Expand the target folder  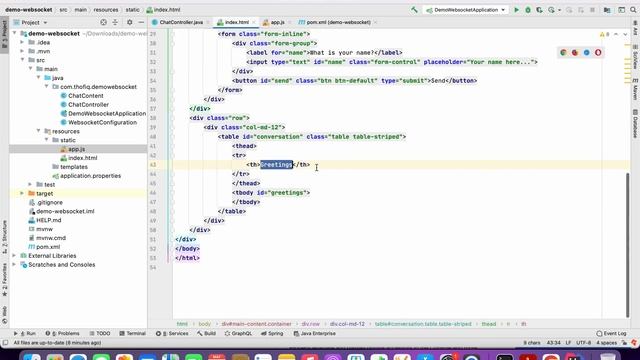click(22, 193)
